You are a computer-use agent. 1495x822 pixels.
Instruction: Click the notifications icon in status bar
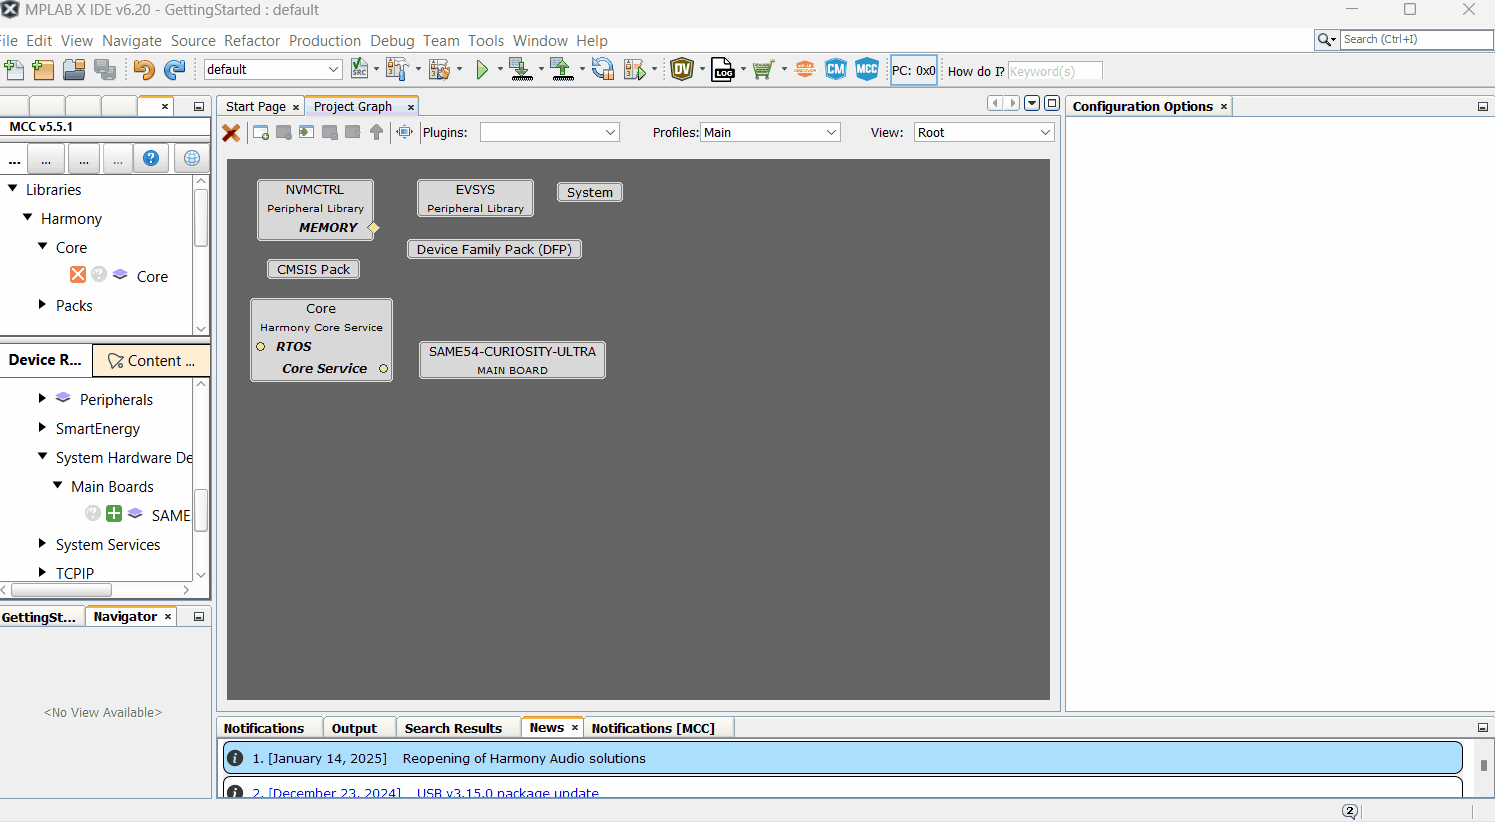click(x=1350, y=811)
